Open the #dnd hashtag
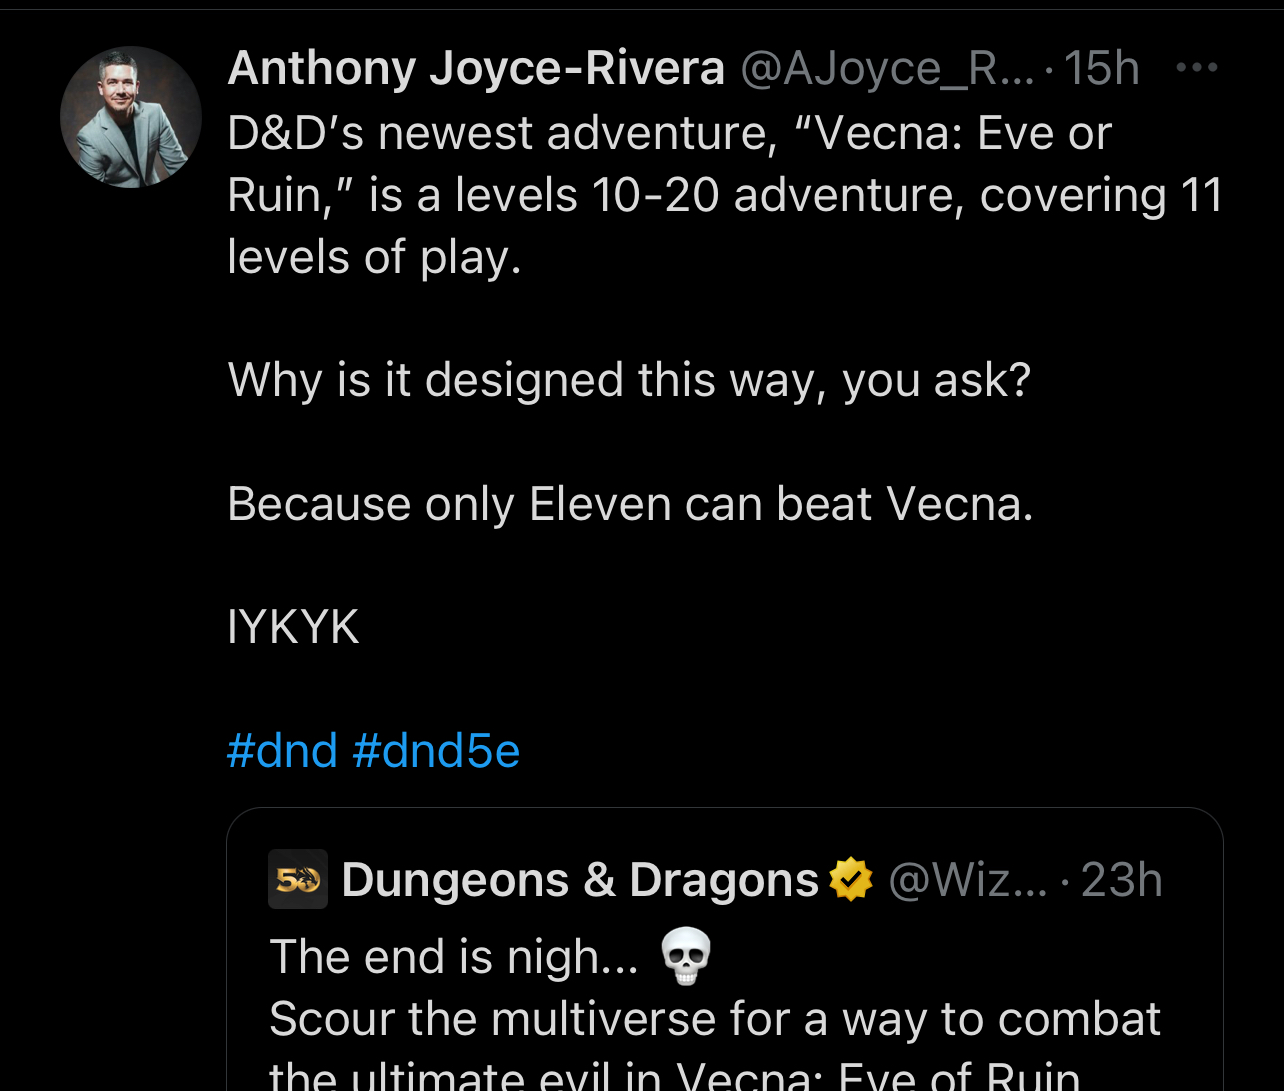This screenshot has height=1091, width=1284. click(x=282, y=750)
